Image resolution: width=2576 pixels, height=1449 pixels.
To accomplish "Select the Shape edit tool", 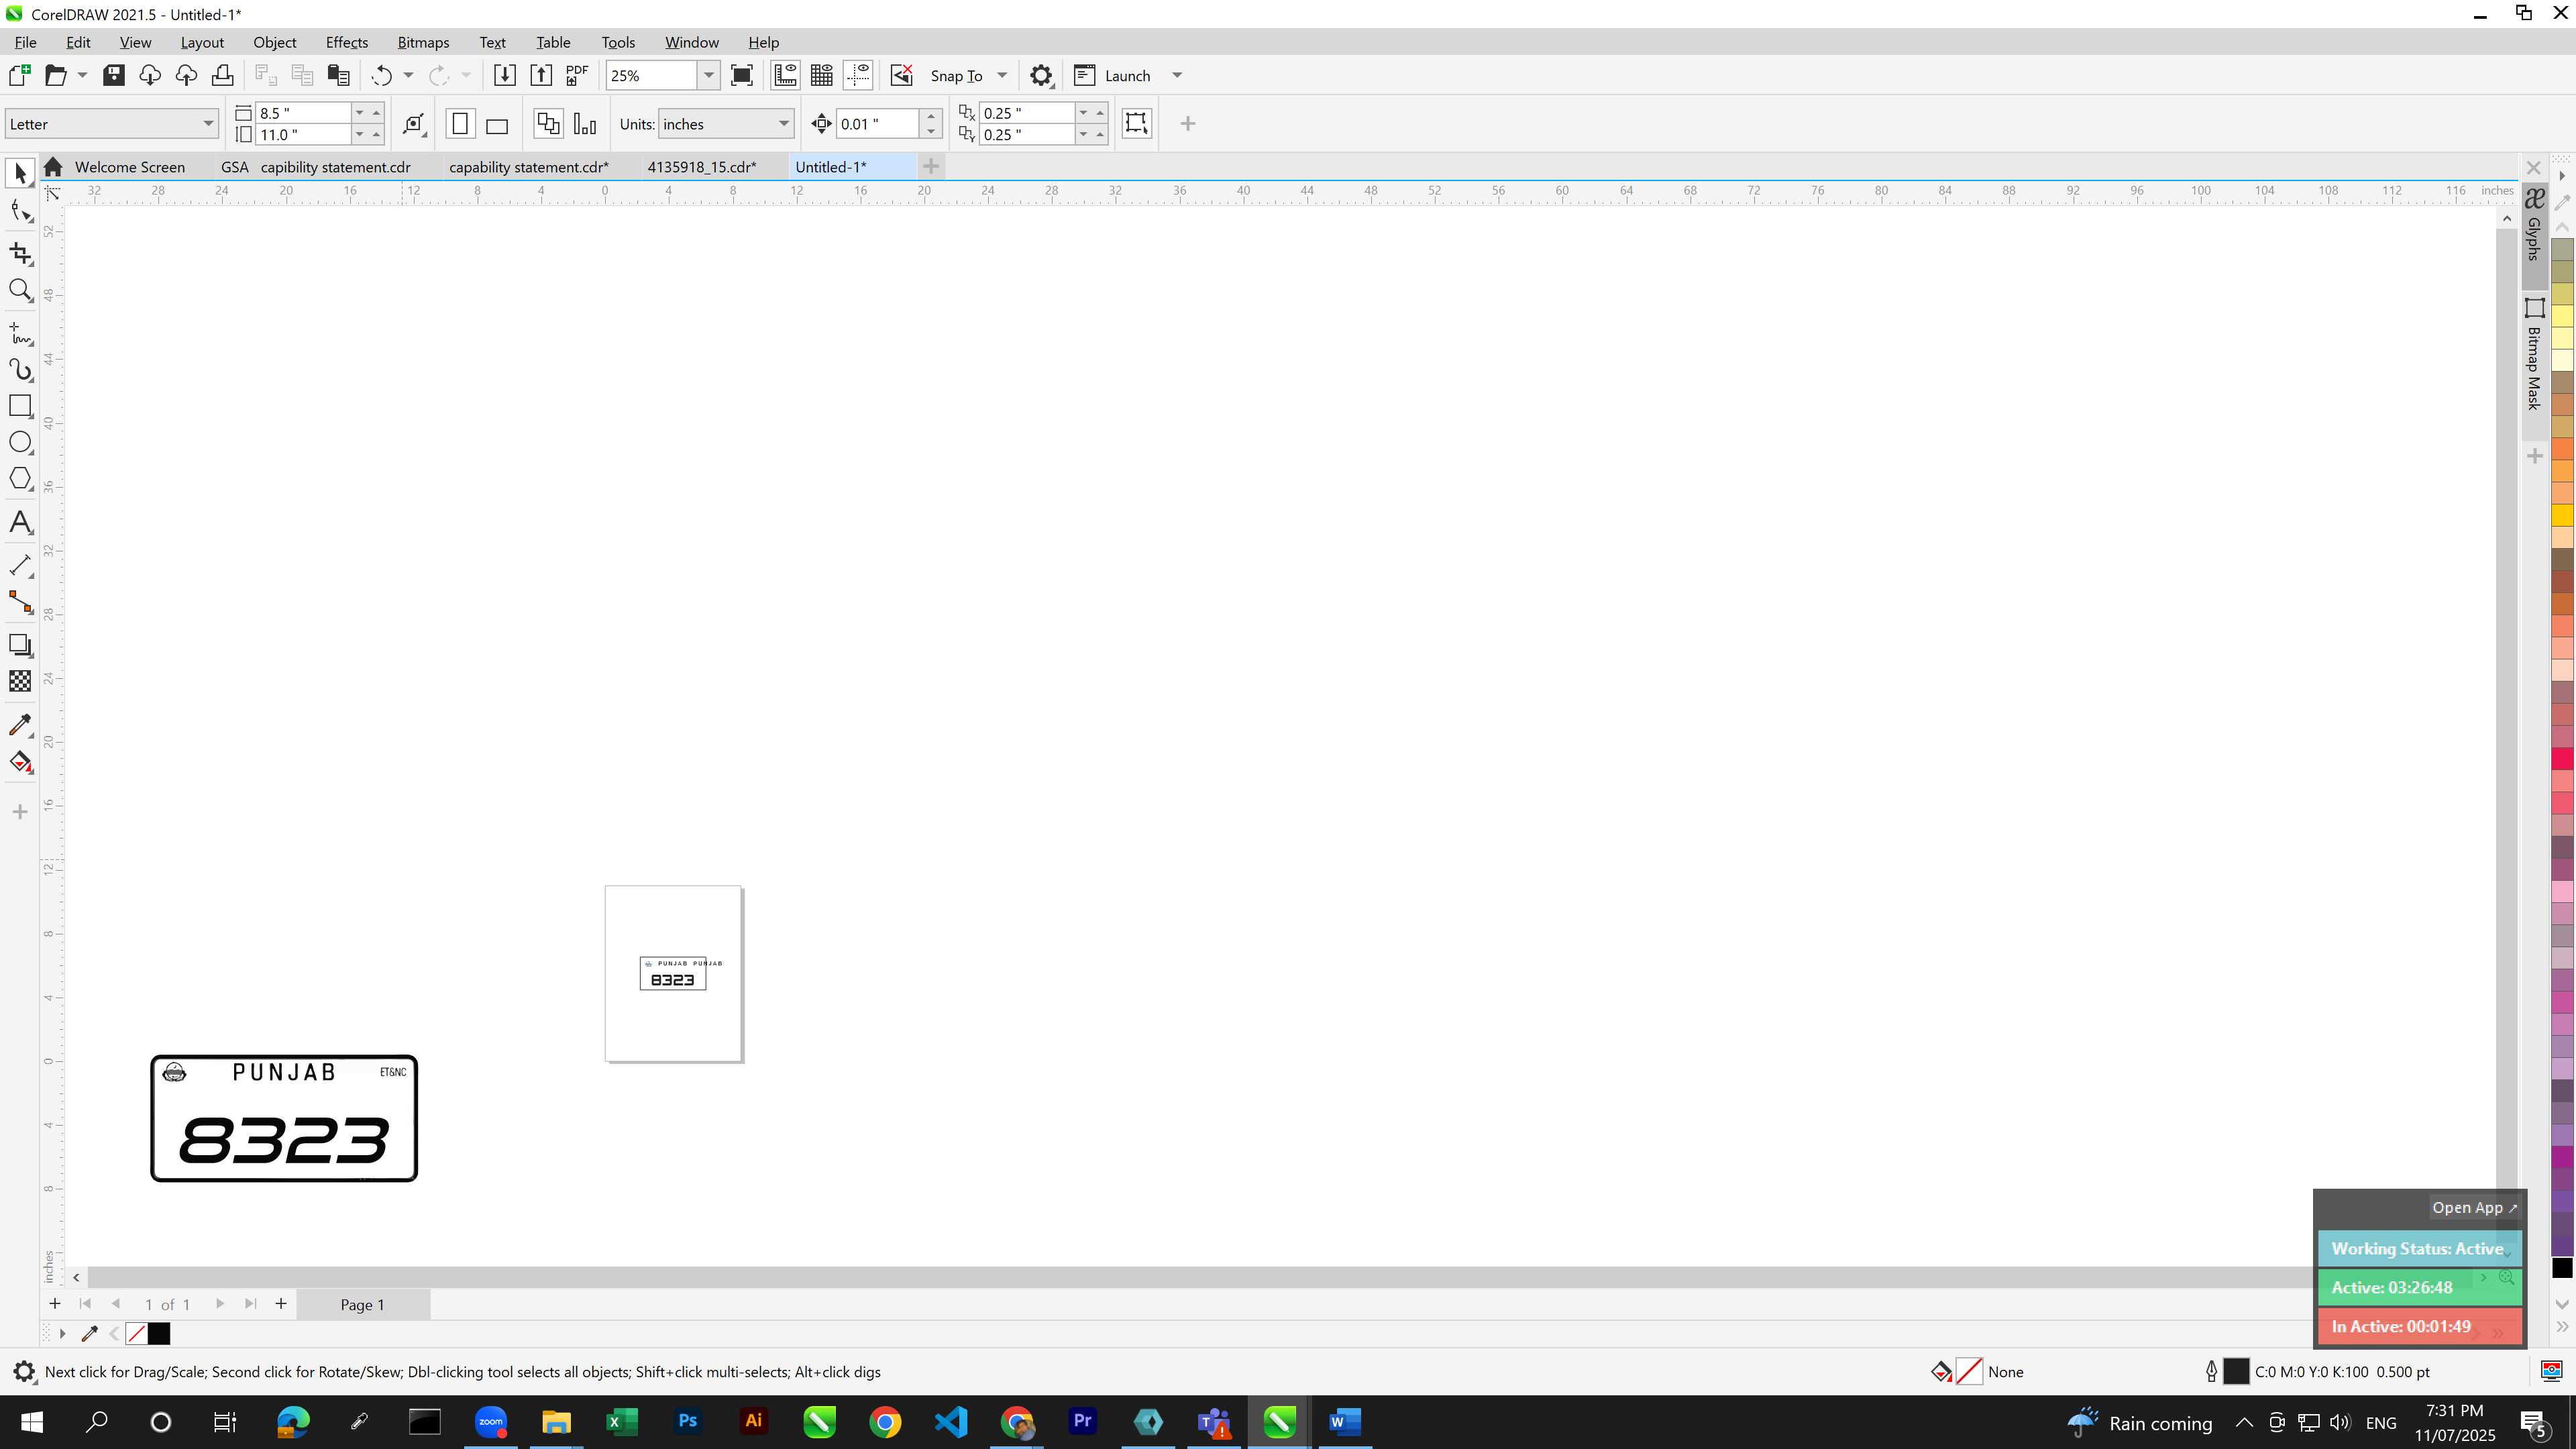I will 20,211.
